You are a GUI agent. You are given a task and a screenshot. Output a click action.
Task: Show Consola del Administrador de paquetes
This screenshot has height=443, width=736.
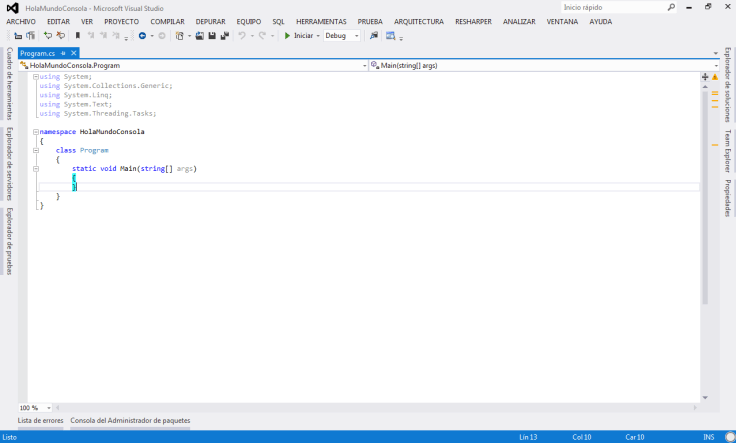click(x=130, y=421)
